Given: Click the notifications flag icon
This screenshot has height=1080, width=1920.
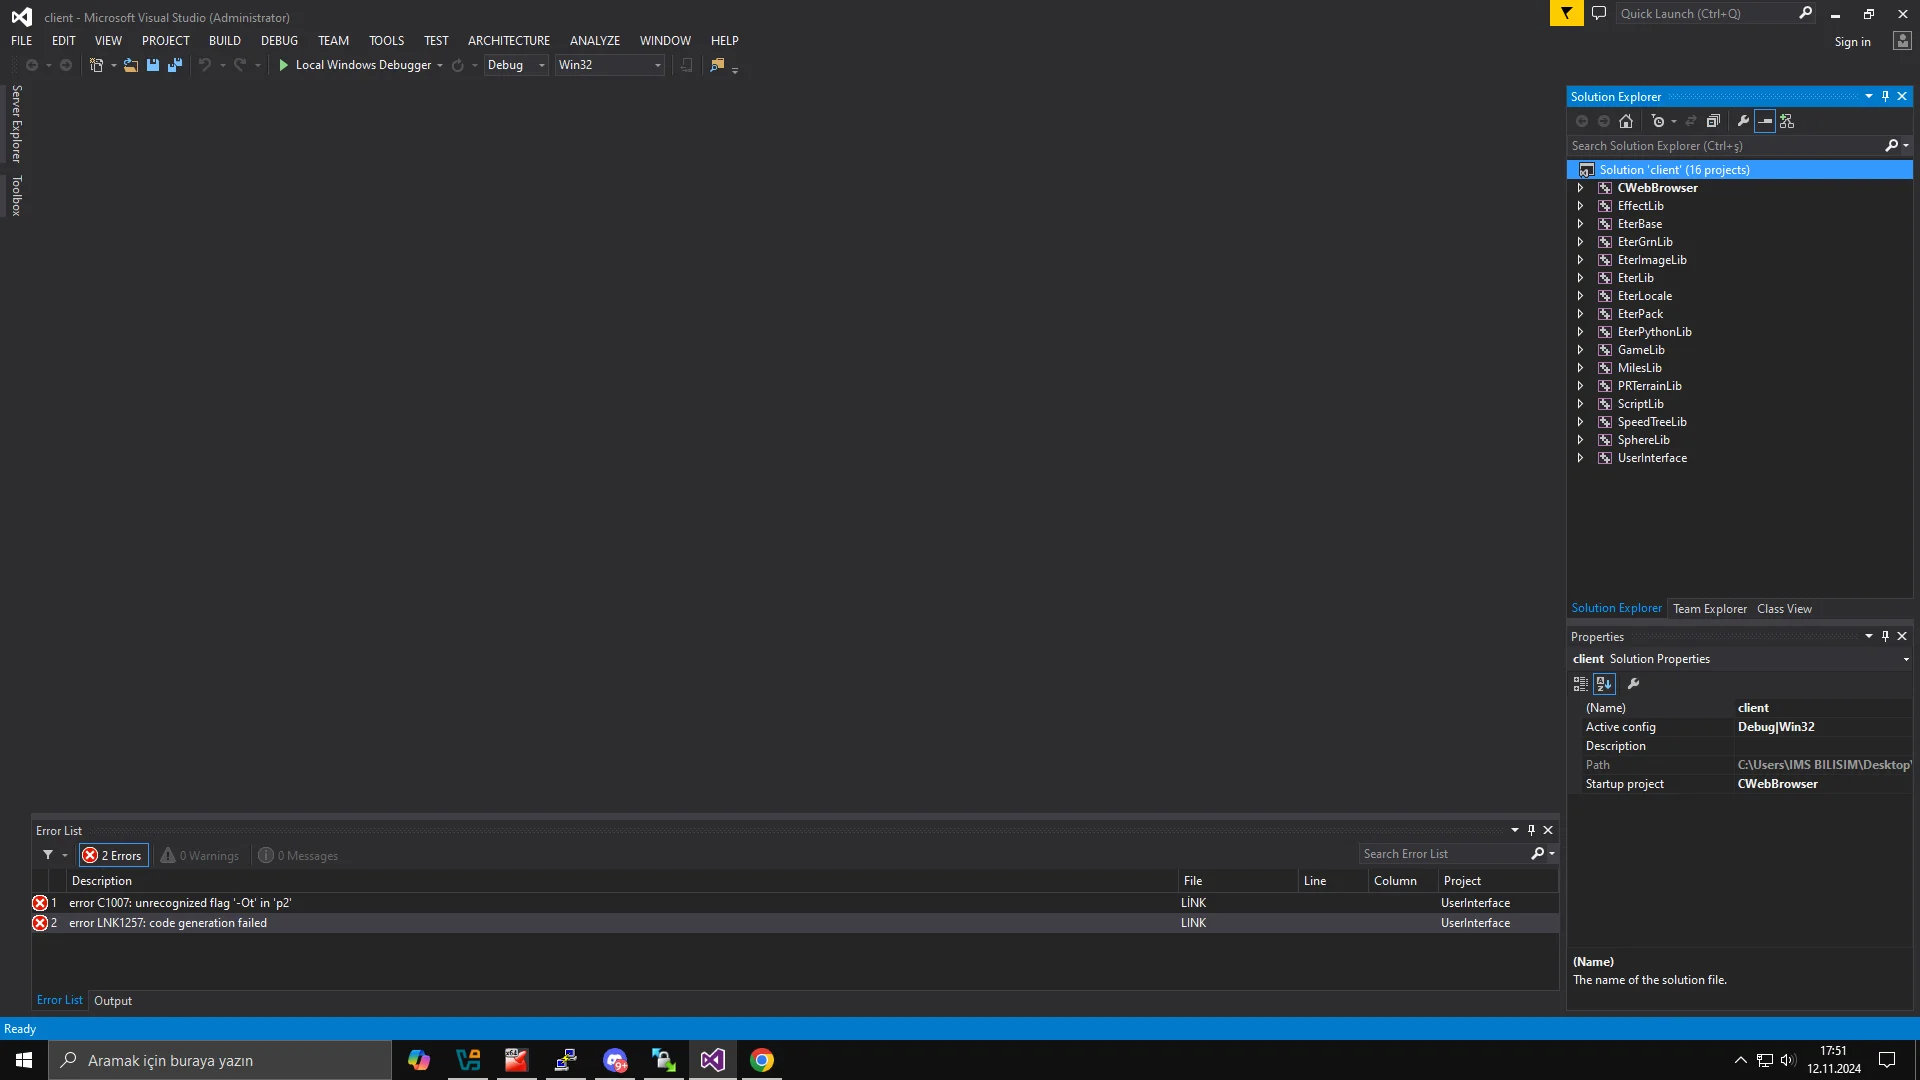Looking at the screenshot, I should (1566, 13).
